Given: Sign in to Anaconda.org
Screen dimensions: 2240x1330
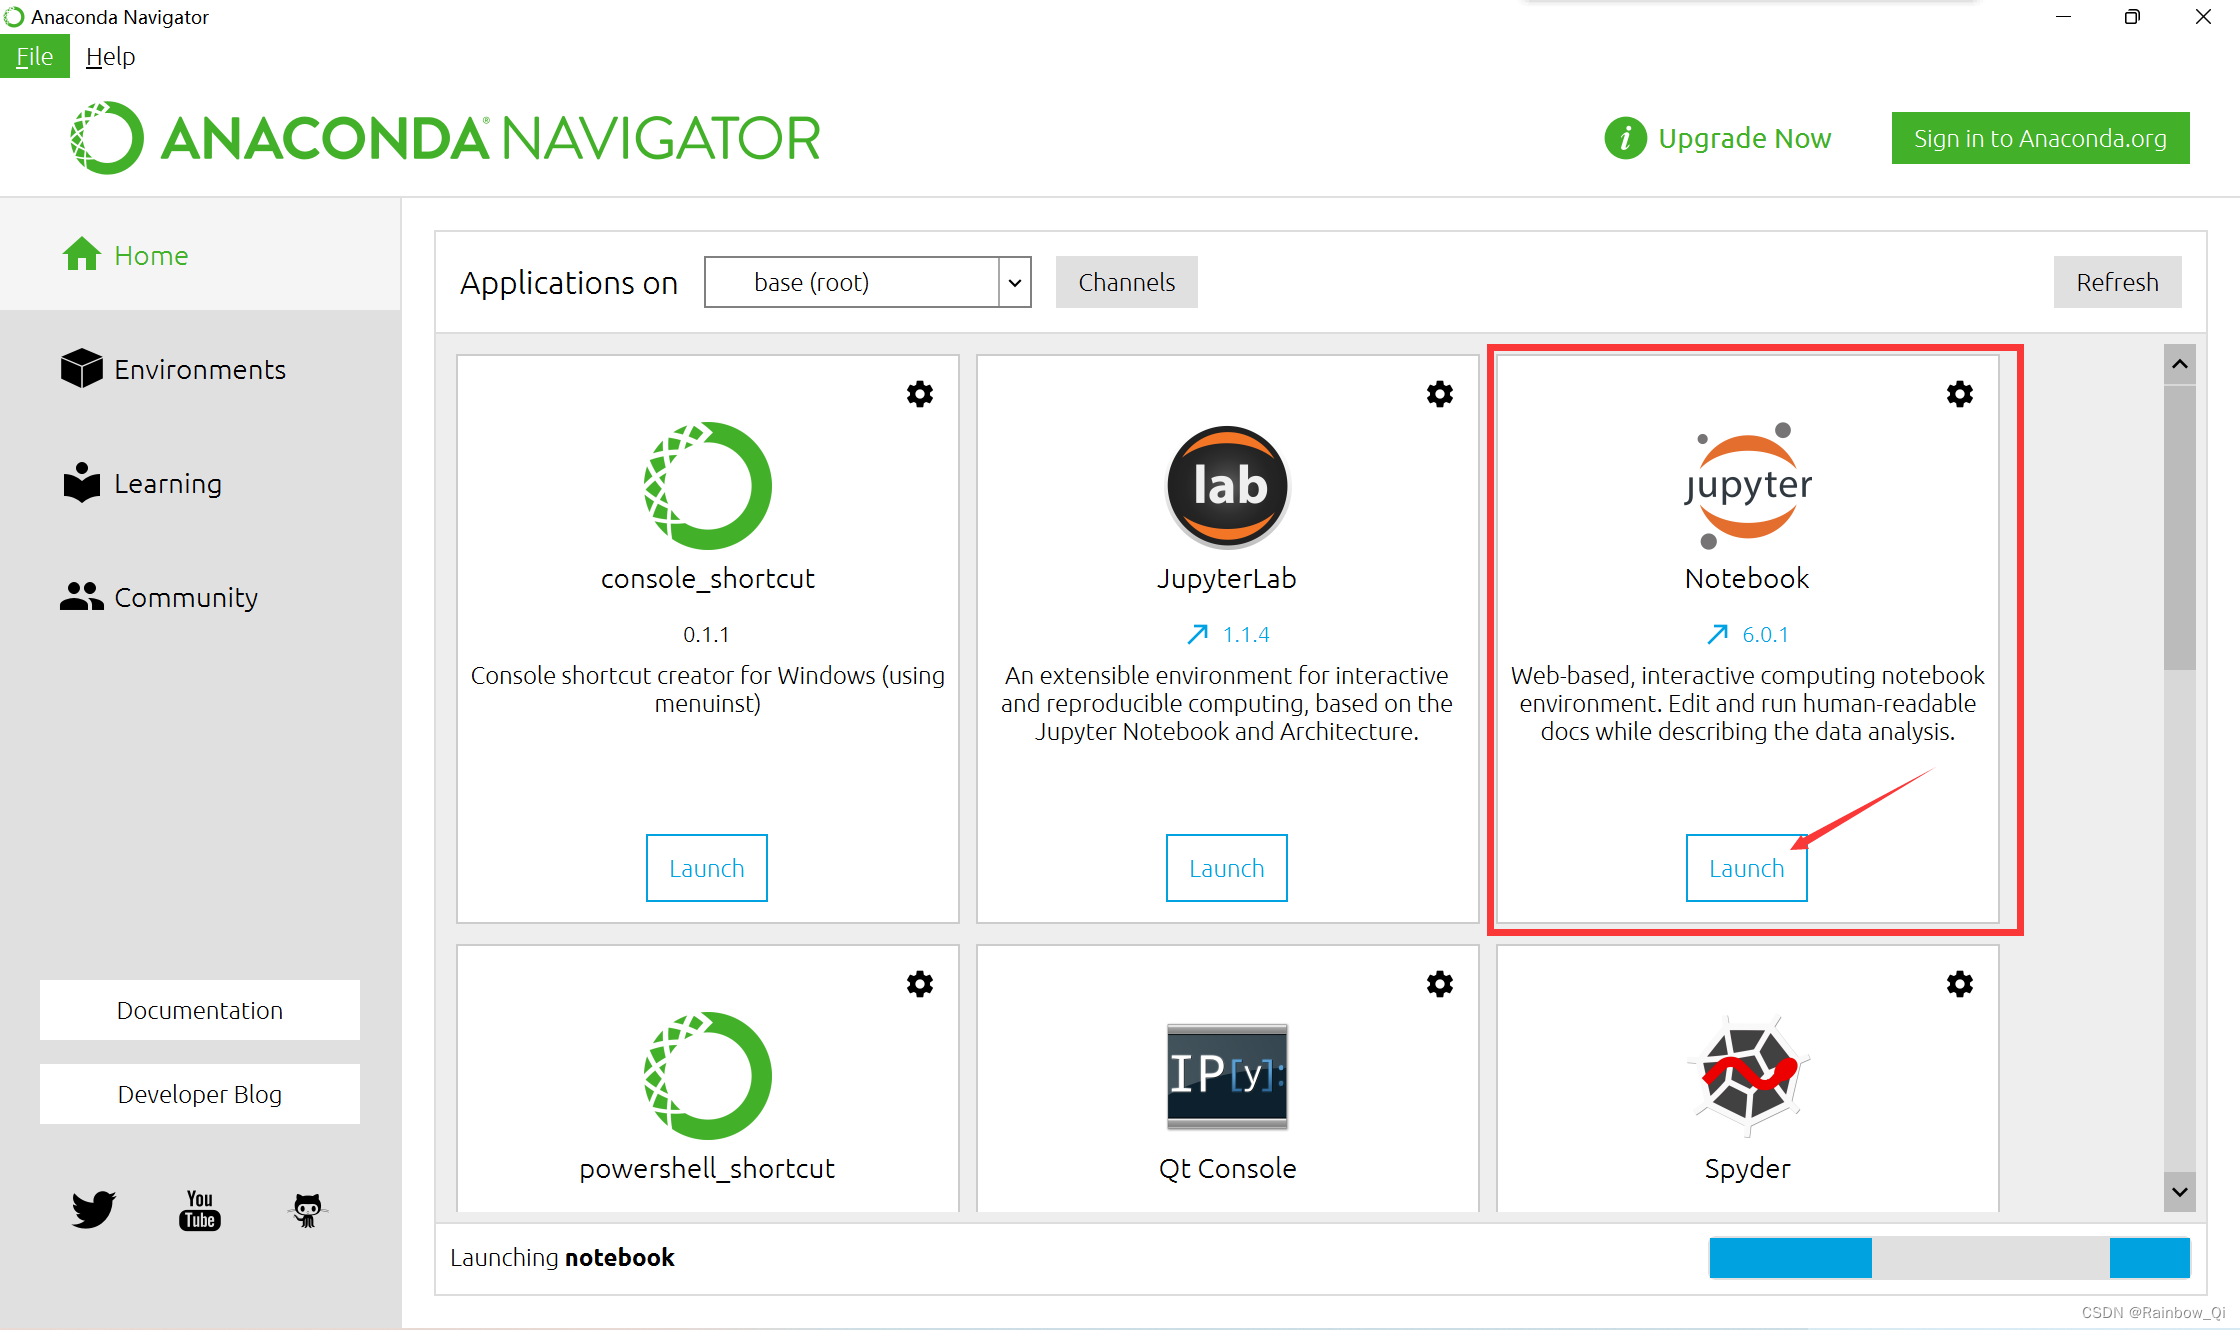Looking at the screenshot, I should pyautogui.click(x=2041, y=138).
